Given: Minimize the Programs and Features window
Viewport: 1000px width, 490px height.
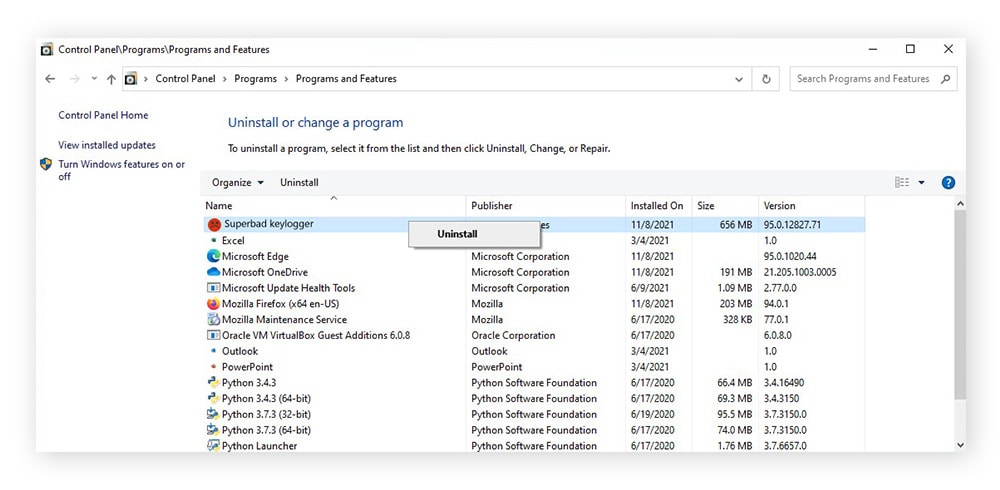Looking at the screenshot, I should [x=873, y=49].
